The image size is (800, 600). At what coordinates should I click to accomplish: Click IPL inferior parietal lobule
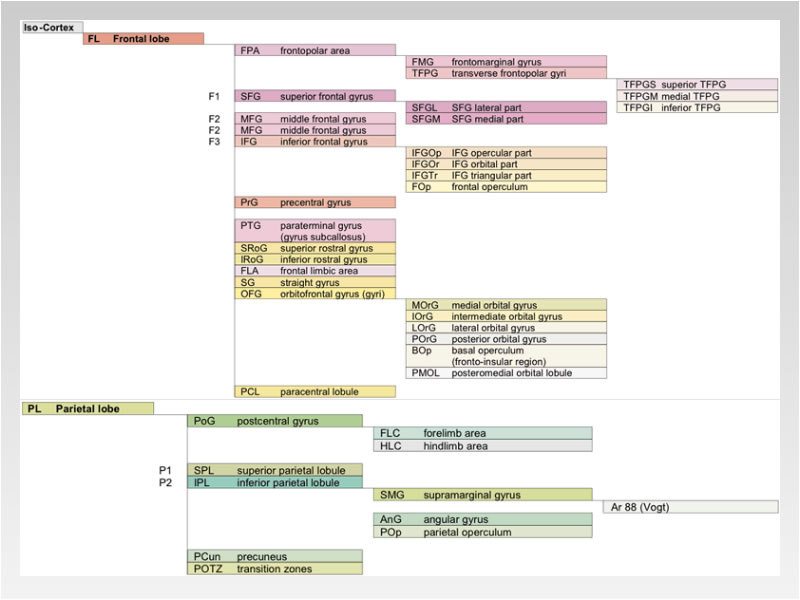(x=275, y=482)
